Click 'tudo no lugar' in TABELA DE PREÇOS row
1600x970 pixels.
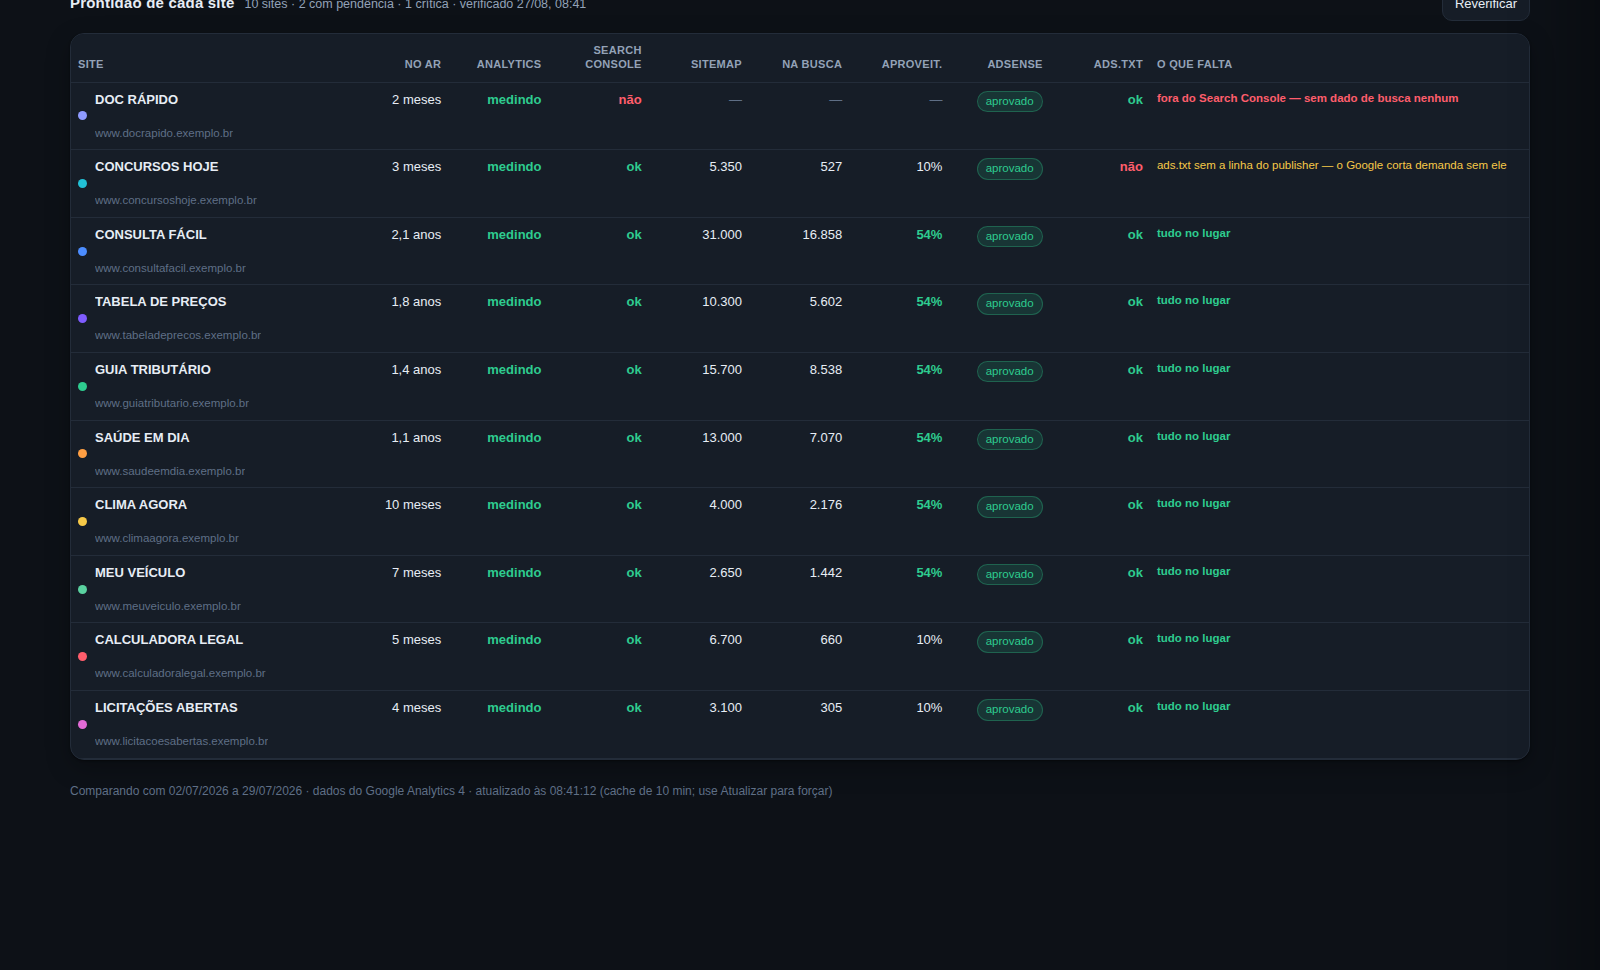click(x=1194, y=301)
